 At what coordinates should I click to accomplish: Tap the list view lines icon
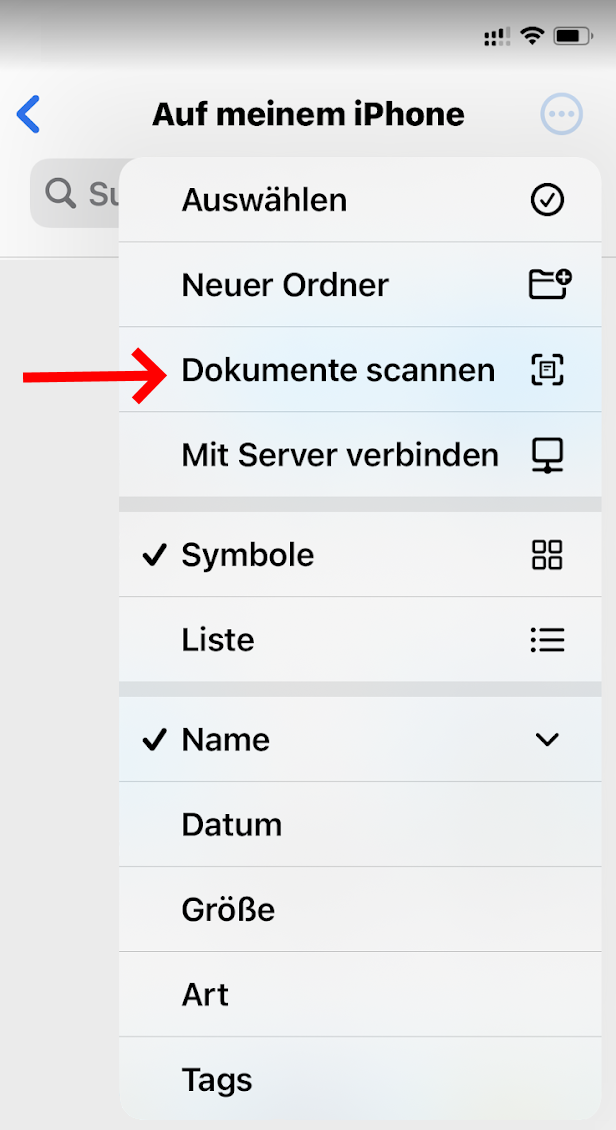click(547, 640)
